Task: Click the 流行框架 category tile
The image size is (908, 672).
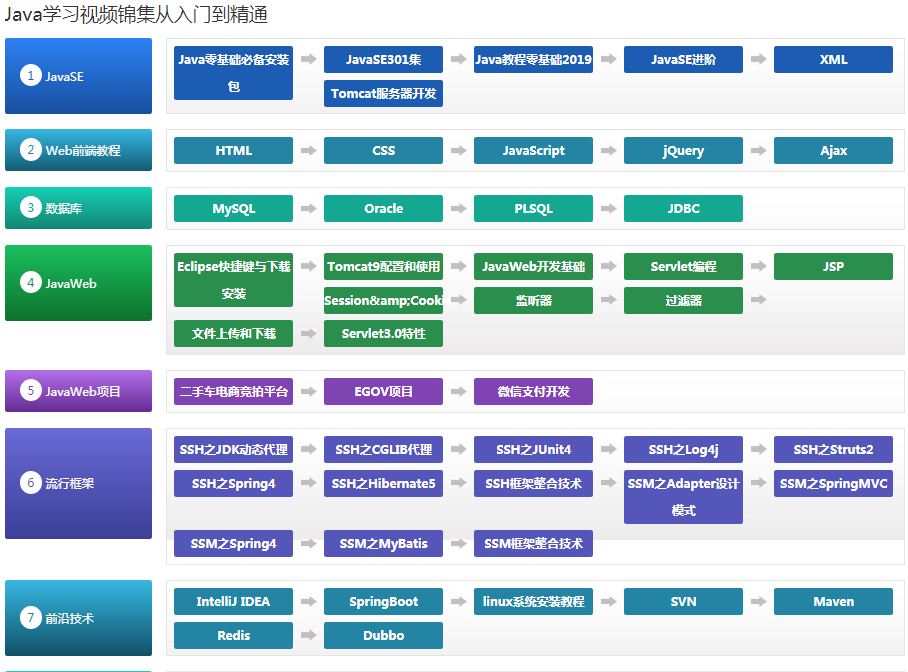Action: [78, 483]
